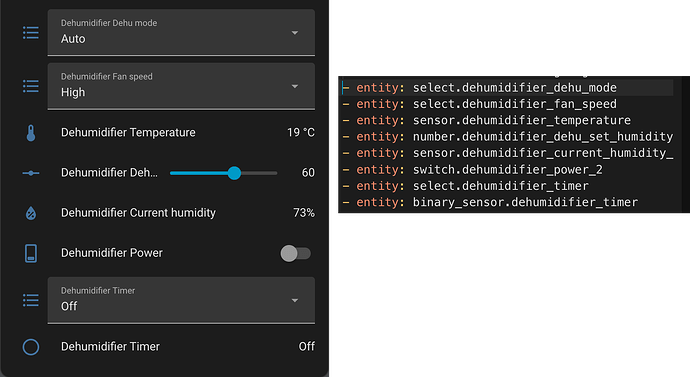690x377 pixels.
Task: Click the 19 °C temperature value
Action: pyautogui.click(x=301, y=132)
